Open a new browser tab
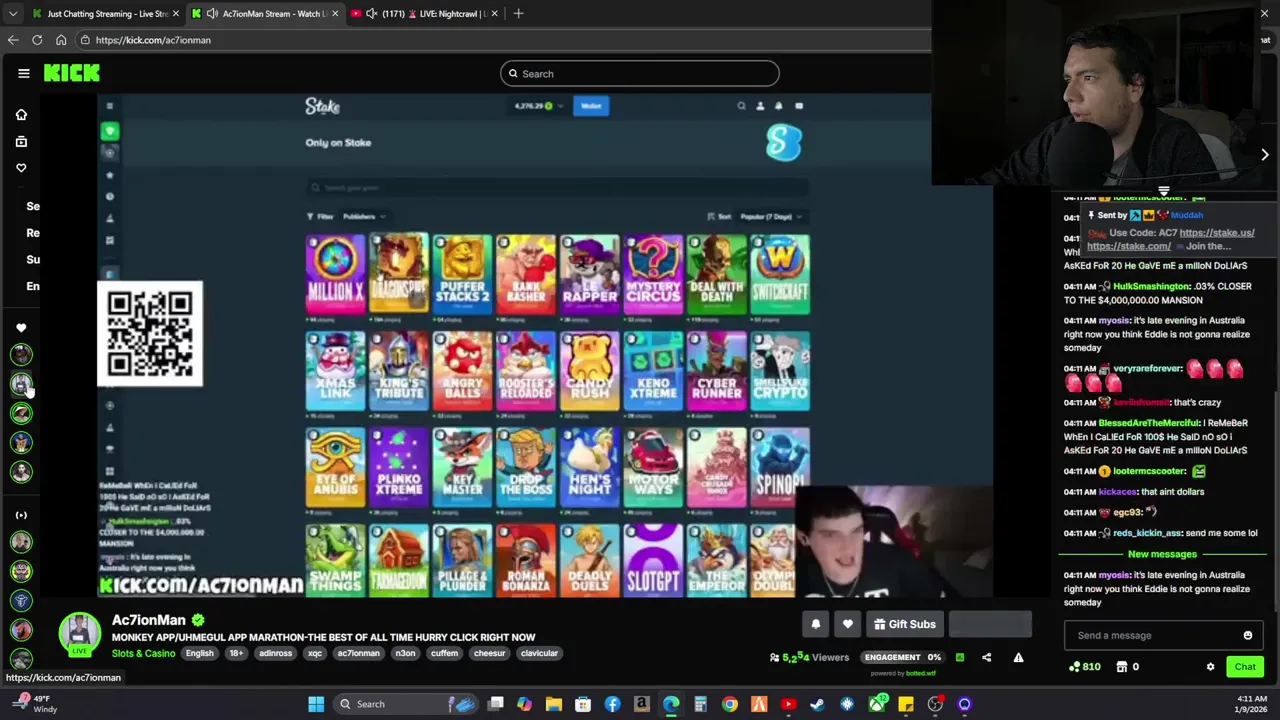 518,13
